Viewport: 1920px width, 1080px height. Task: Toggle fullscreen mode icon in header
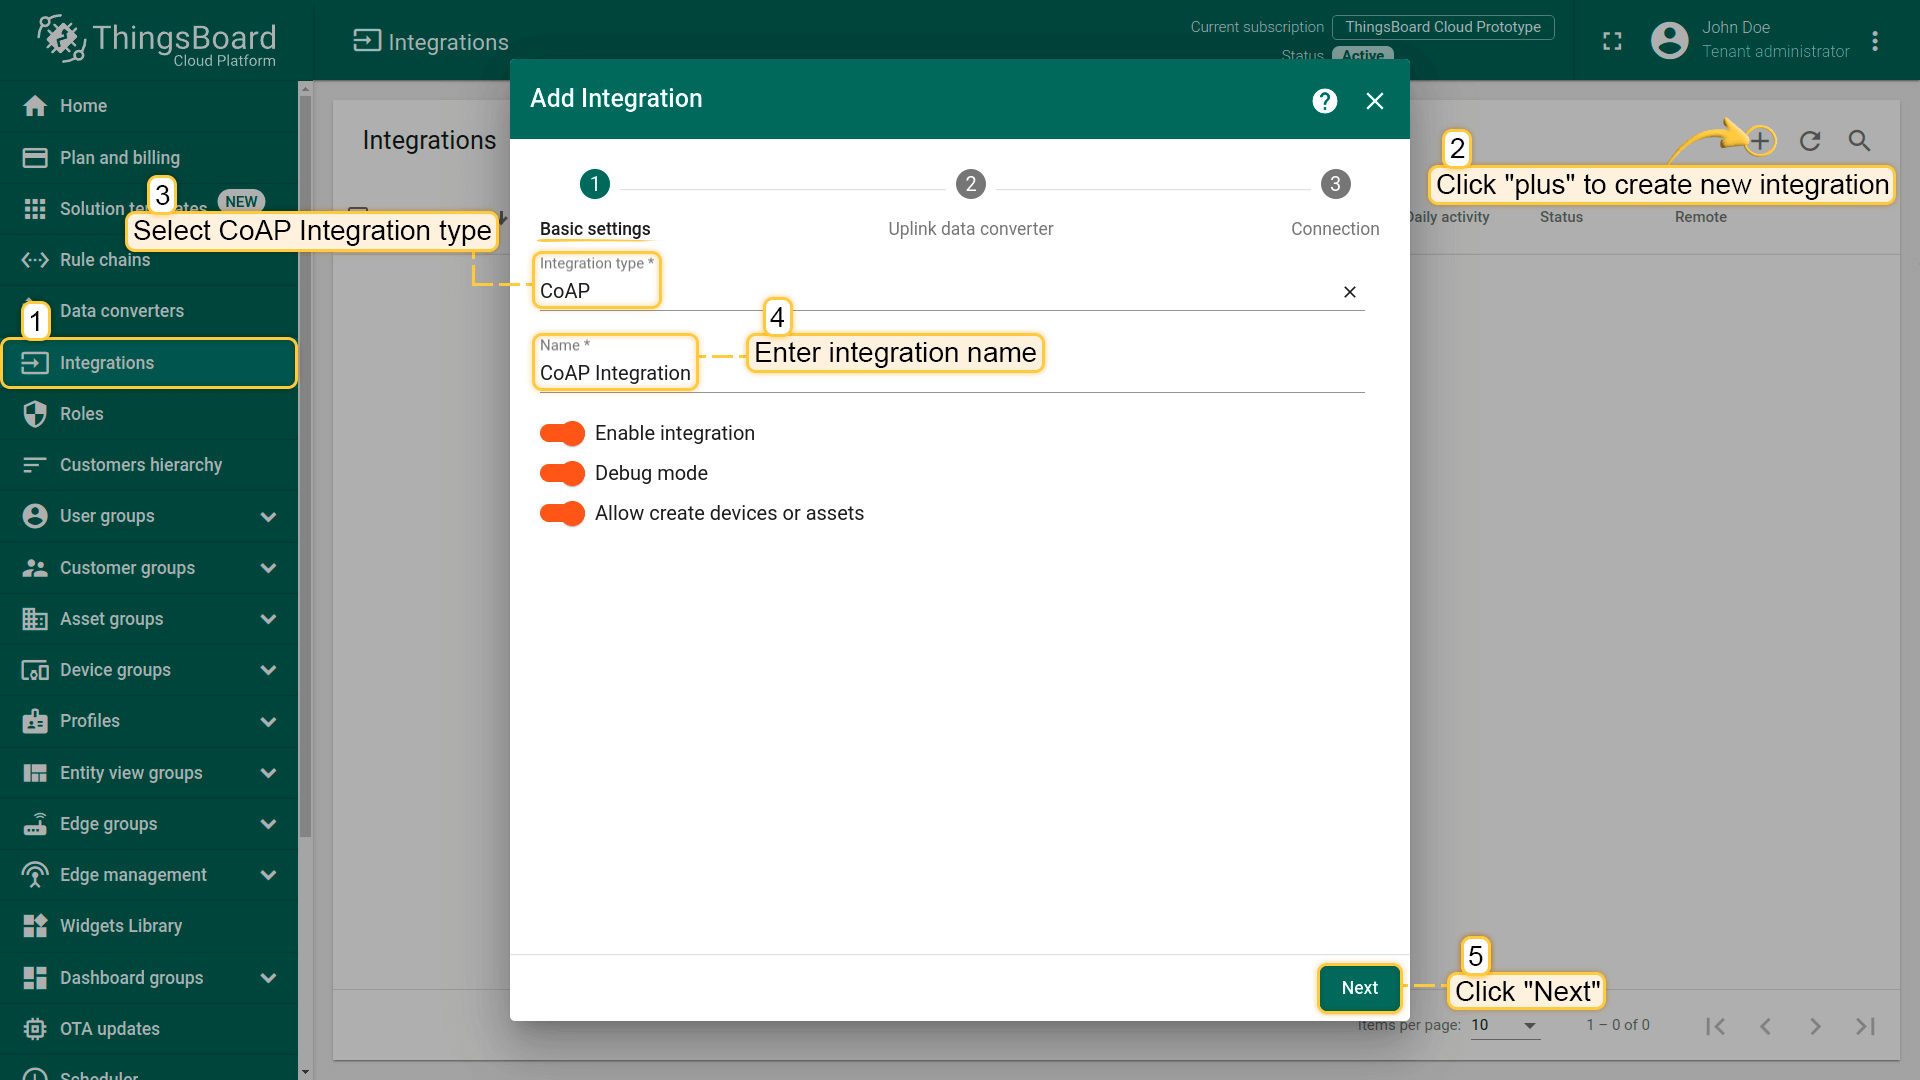(x=1612, y=41)
